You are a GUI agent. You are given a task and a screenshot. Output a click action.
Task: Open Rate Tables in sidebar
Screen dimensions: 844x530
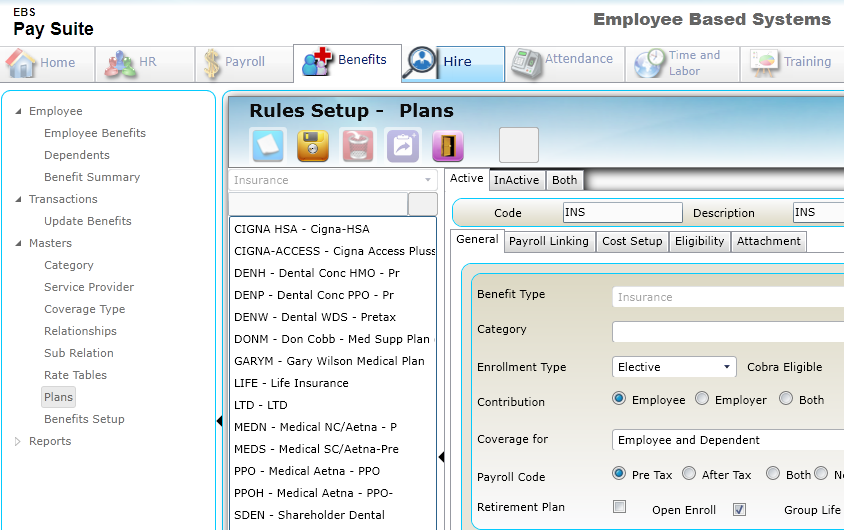[x=75, y=375]
